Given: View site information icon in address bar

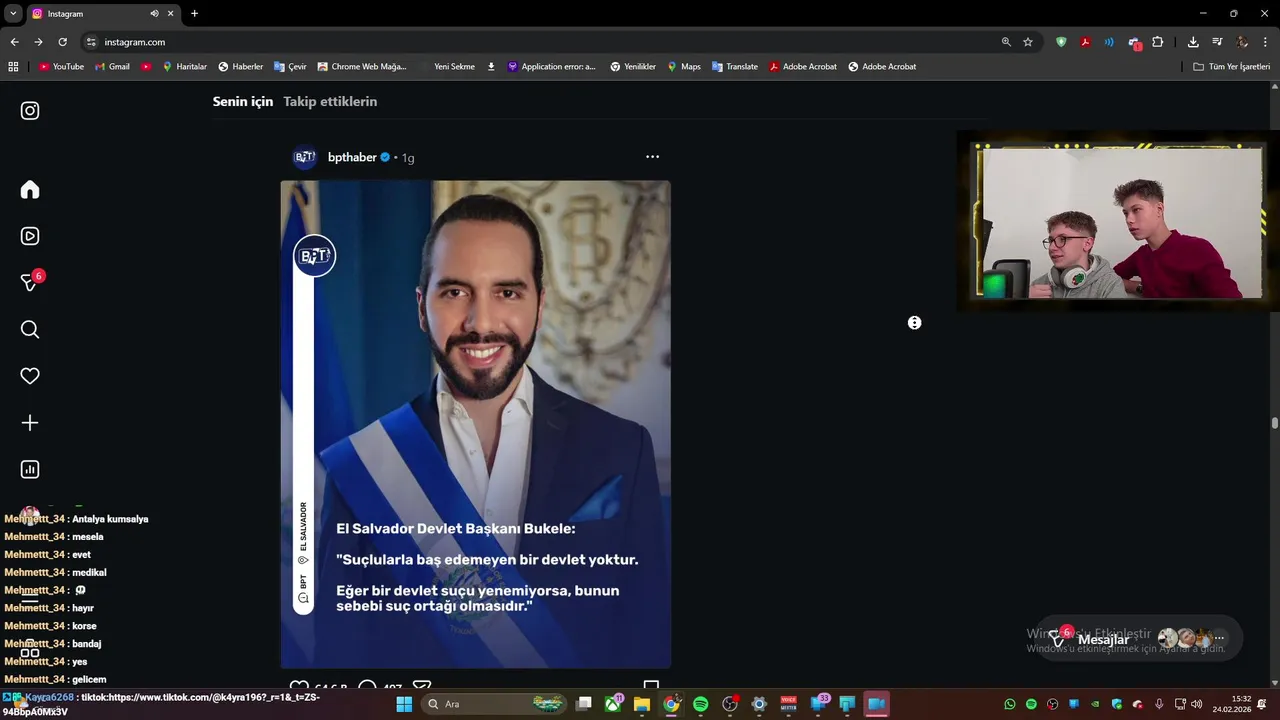Looking at the screenshot, I should (x=91, y=42).
